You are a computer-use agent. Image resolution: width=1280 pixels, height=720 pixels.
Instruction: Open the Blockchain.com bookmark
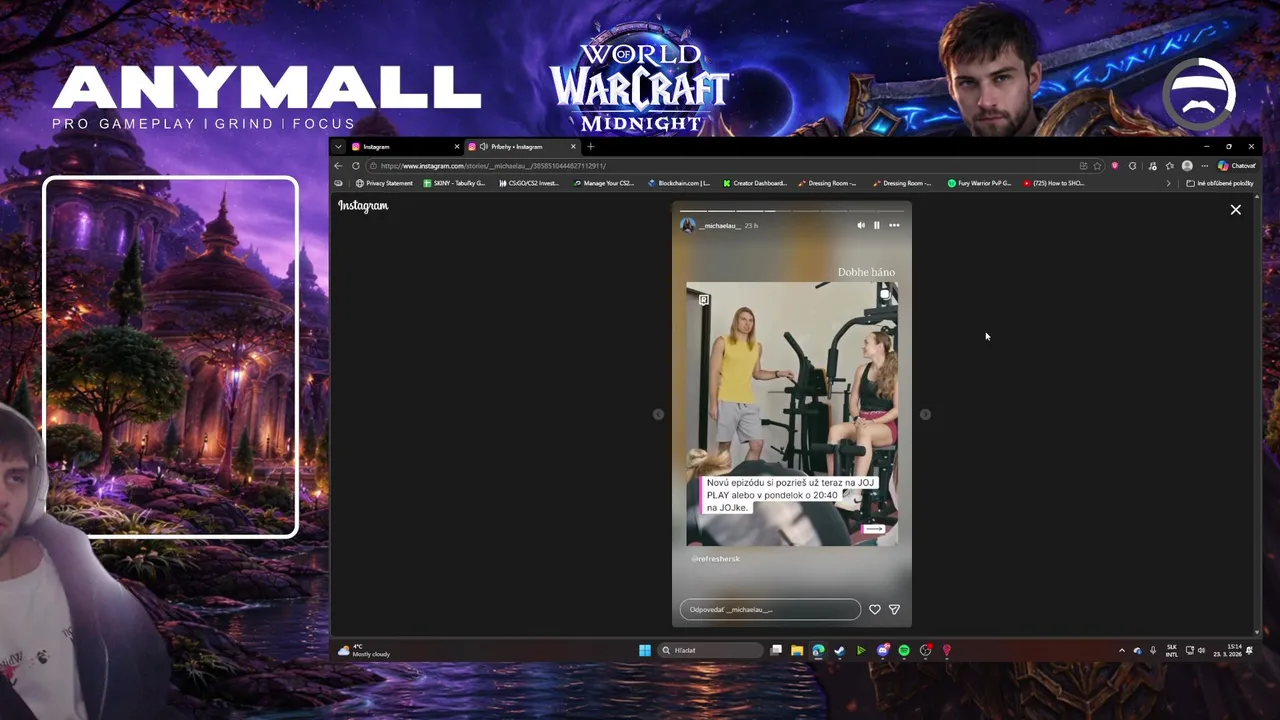tap(679, 183)
